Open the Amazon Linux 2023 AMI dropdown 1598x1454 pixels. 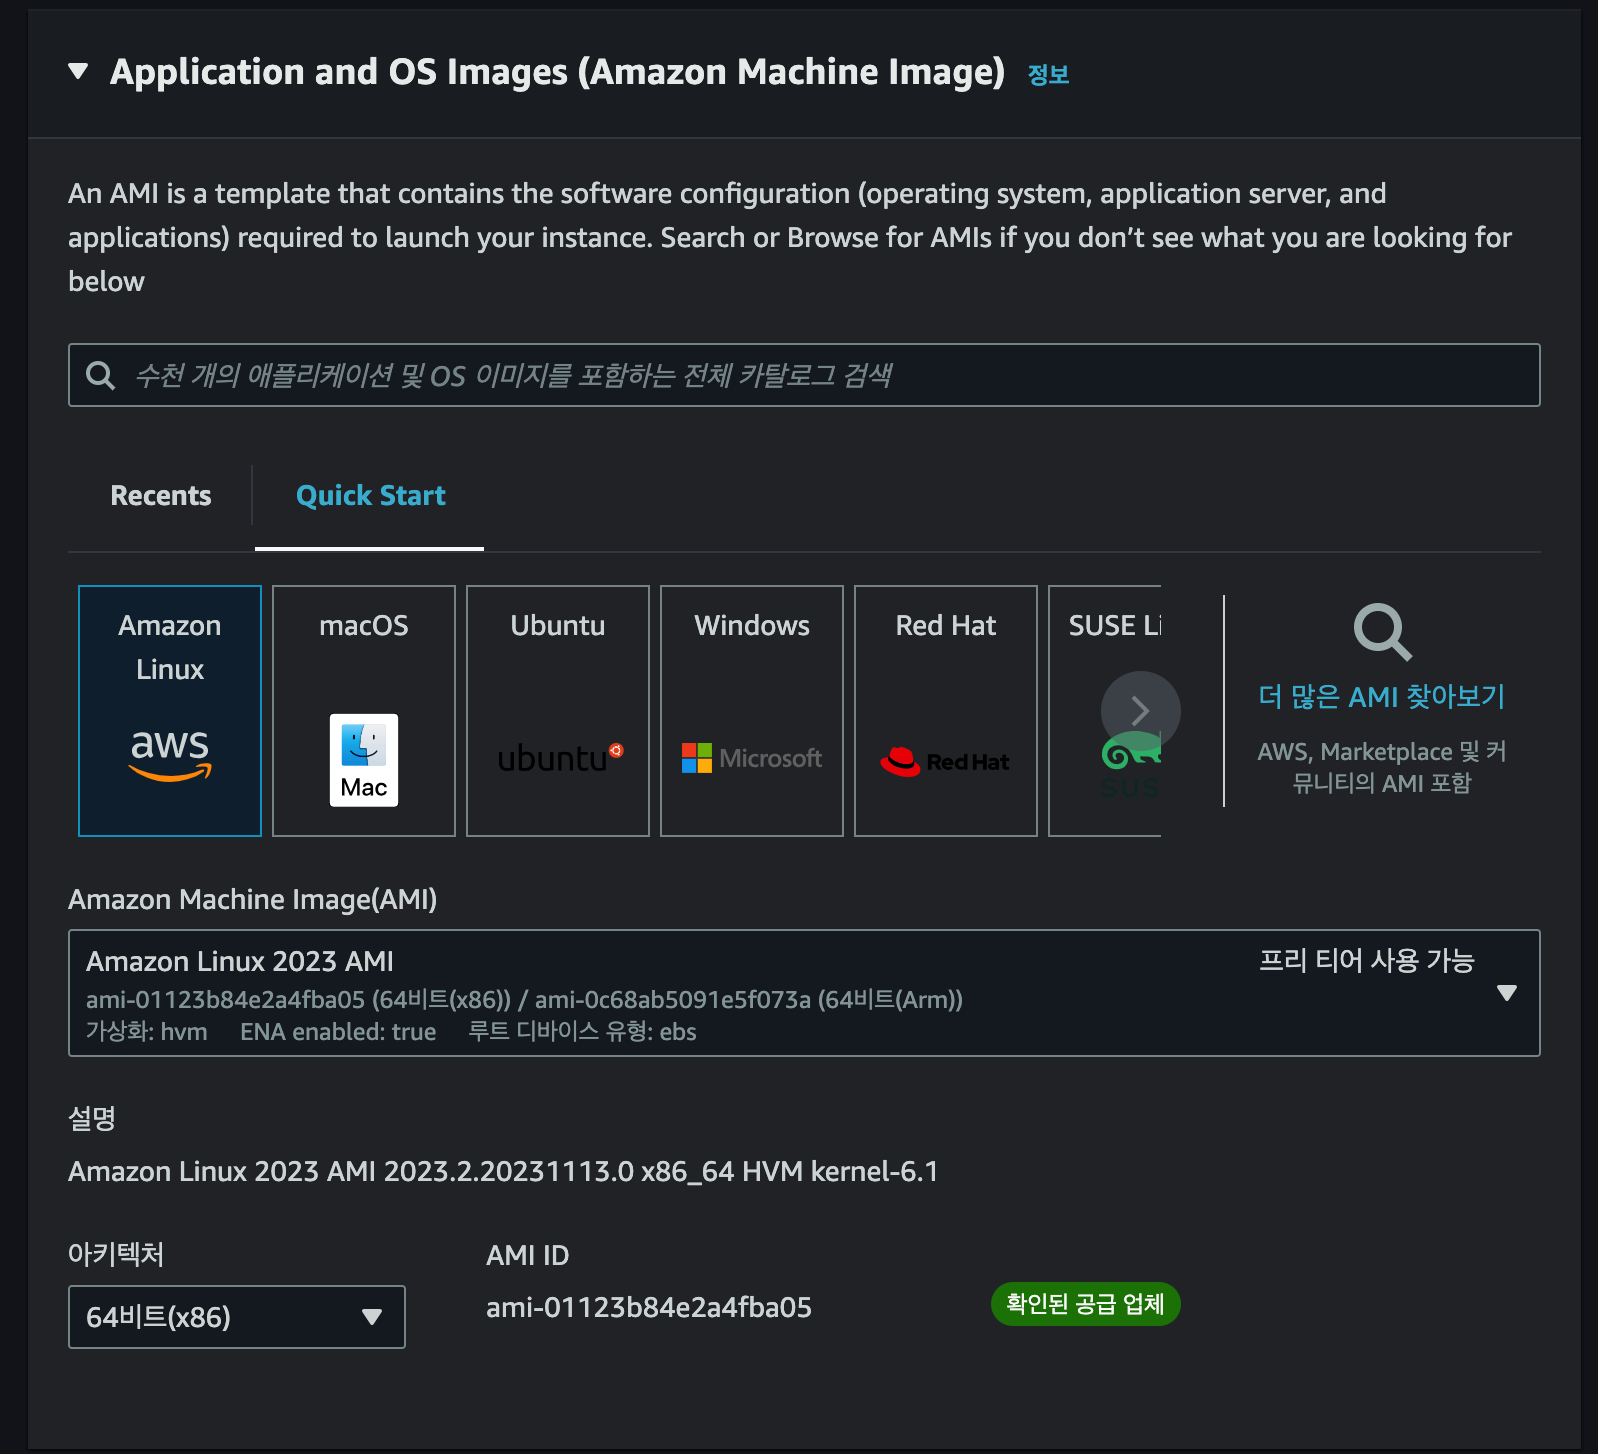(x=804, y=993)
